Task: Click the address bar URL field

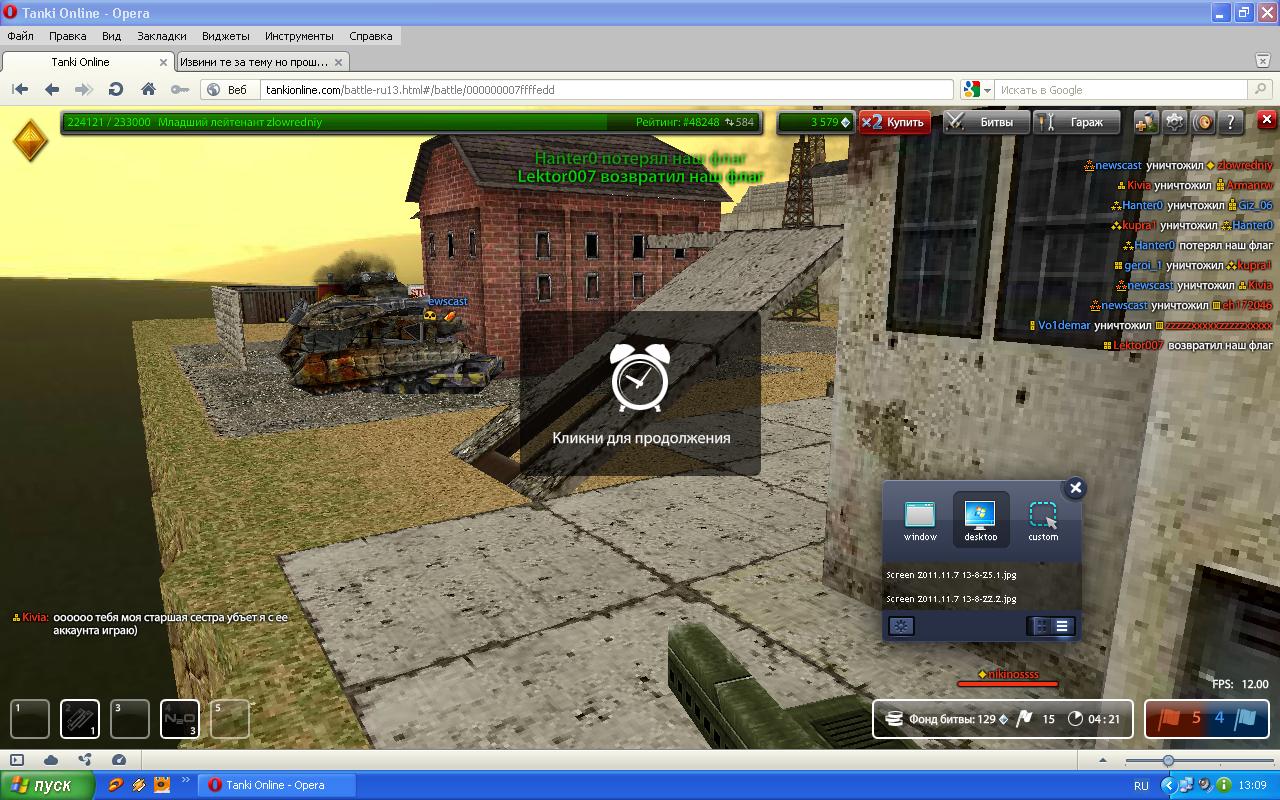Action: [x=605, y=89]
